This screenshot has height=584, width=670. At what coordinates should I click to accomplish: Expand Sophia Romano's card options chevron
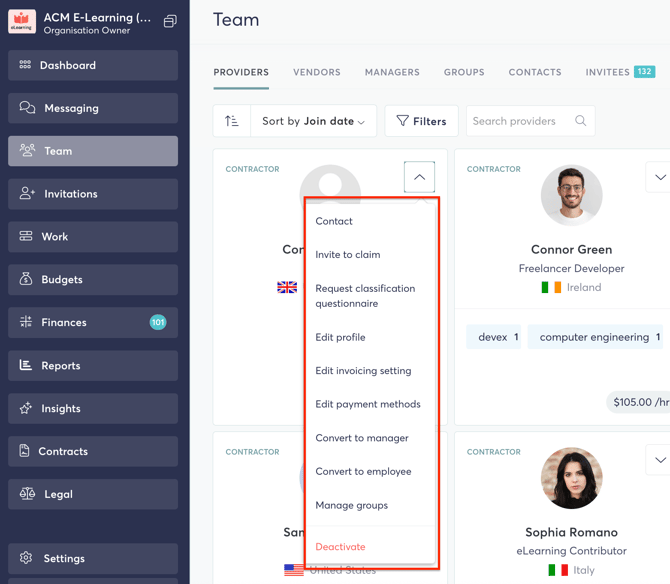660,460
